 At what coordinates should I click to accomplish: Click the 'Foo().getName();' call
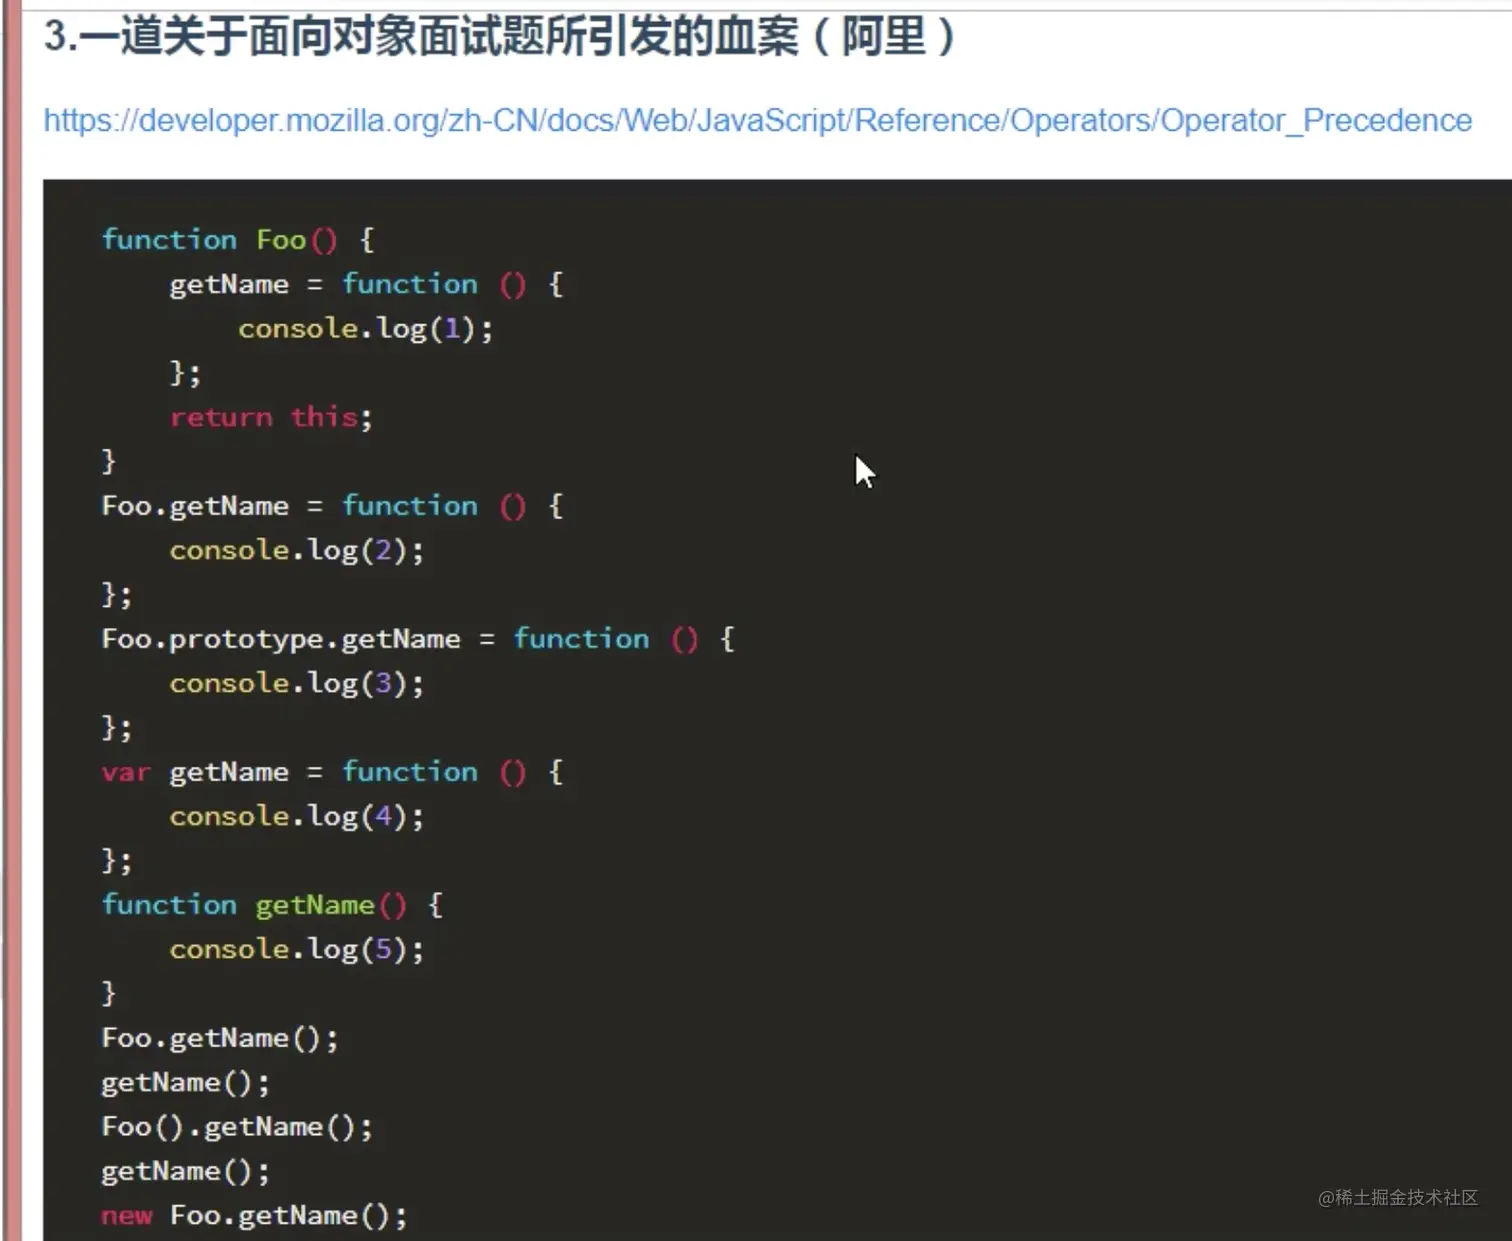(237, 1126)
